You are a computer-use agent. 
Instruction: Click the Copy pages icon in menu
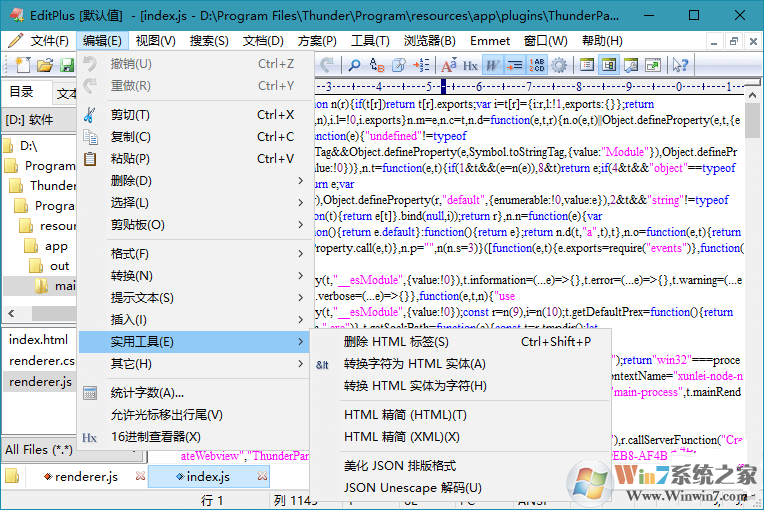click(x=90, y=137)
